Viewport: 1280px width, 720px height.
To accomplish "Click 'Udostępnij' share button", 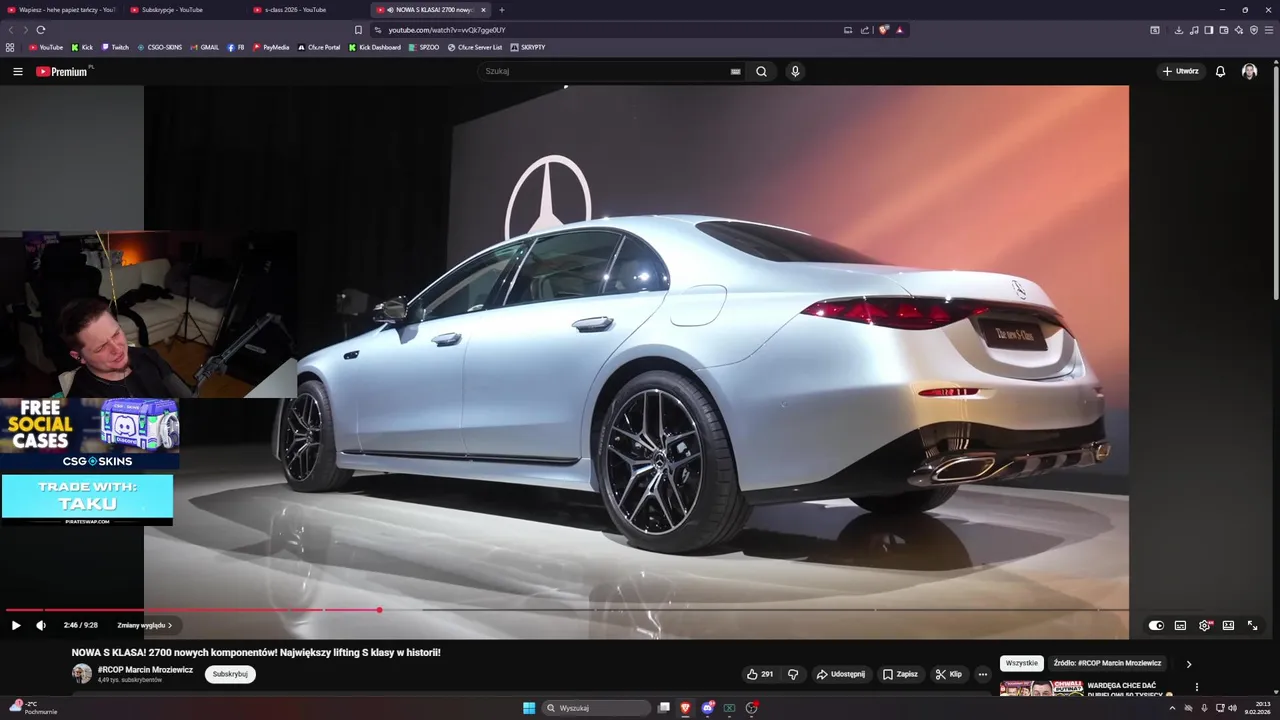I will pyautogui.click(x=840, y=674).
